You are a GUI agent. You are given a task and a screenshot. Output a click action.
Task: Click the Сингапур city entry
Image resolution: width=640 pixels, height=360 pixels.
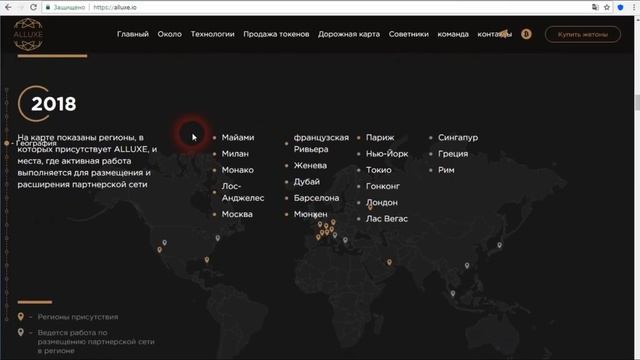[458, 138]
